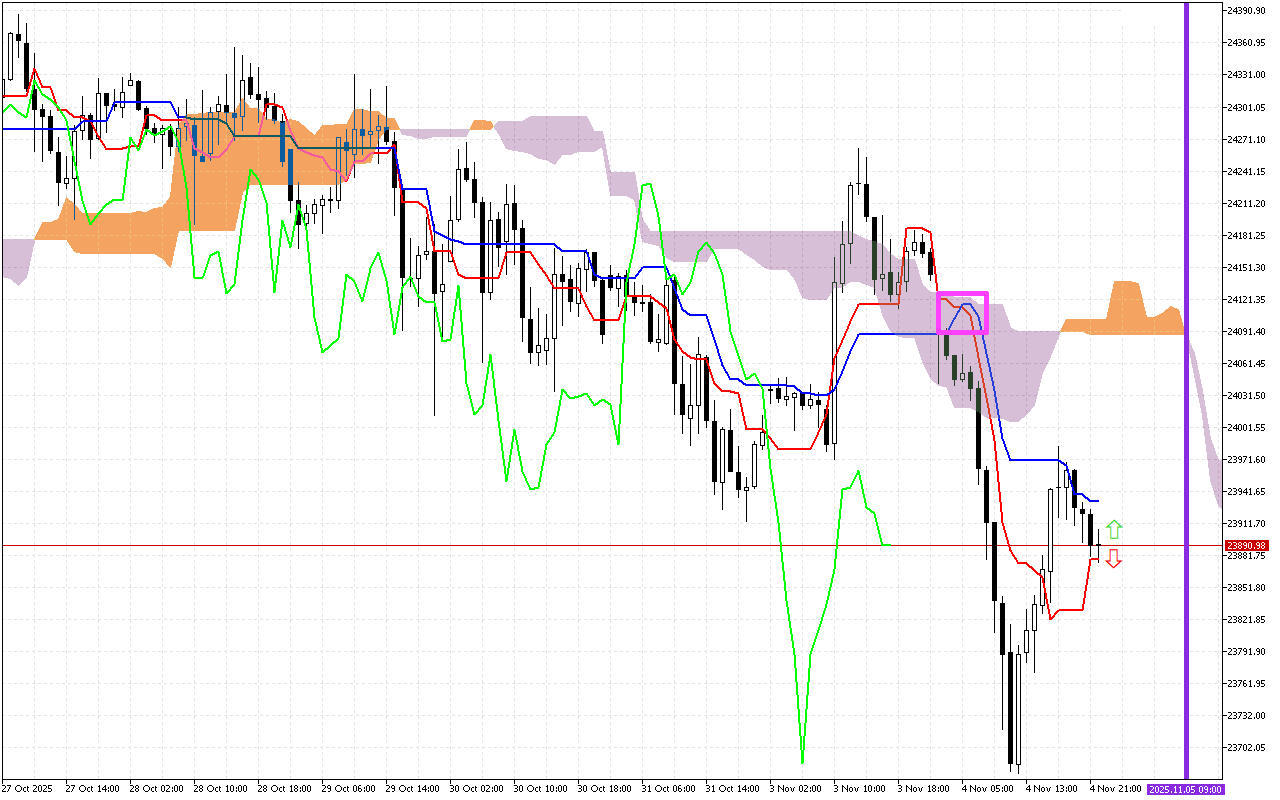Select the orange cloud segment right of the magenta box
This screenshot has width=1280, height=800.
[1125, 312]
